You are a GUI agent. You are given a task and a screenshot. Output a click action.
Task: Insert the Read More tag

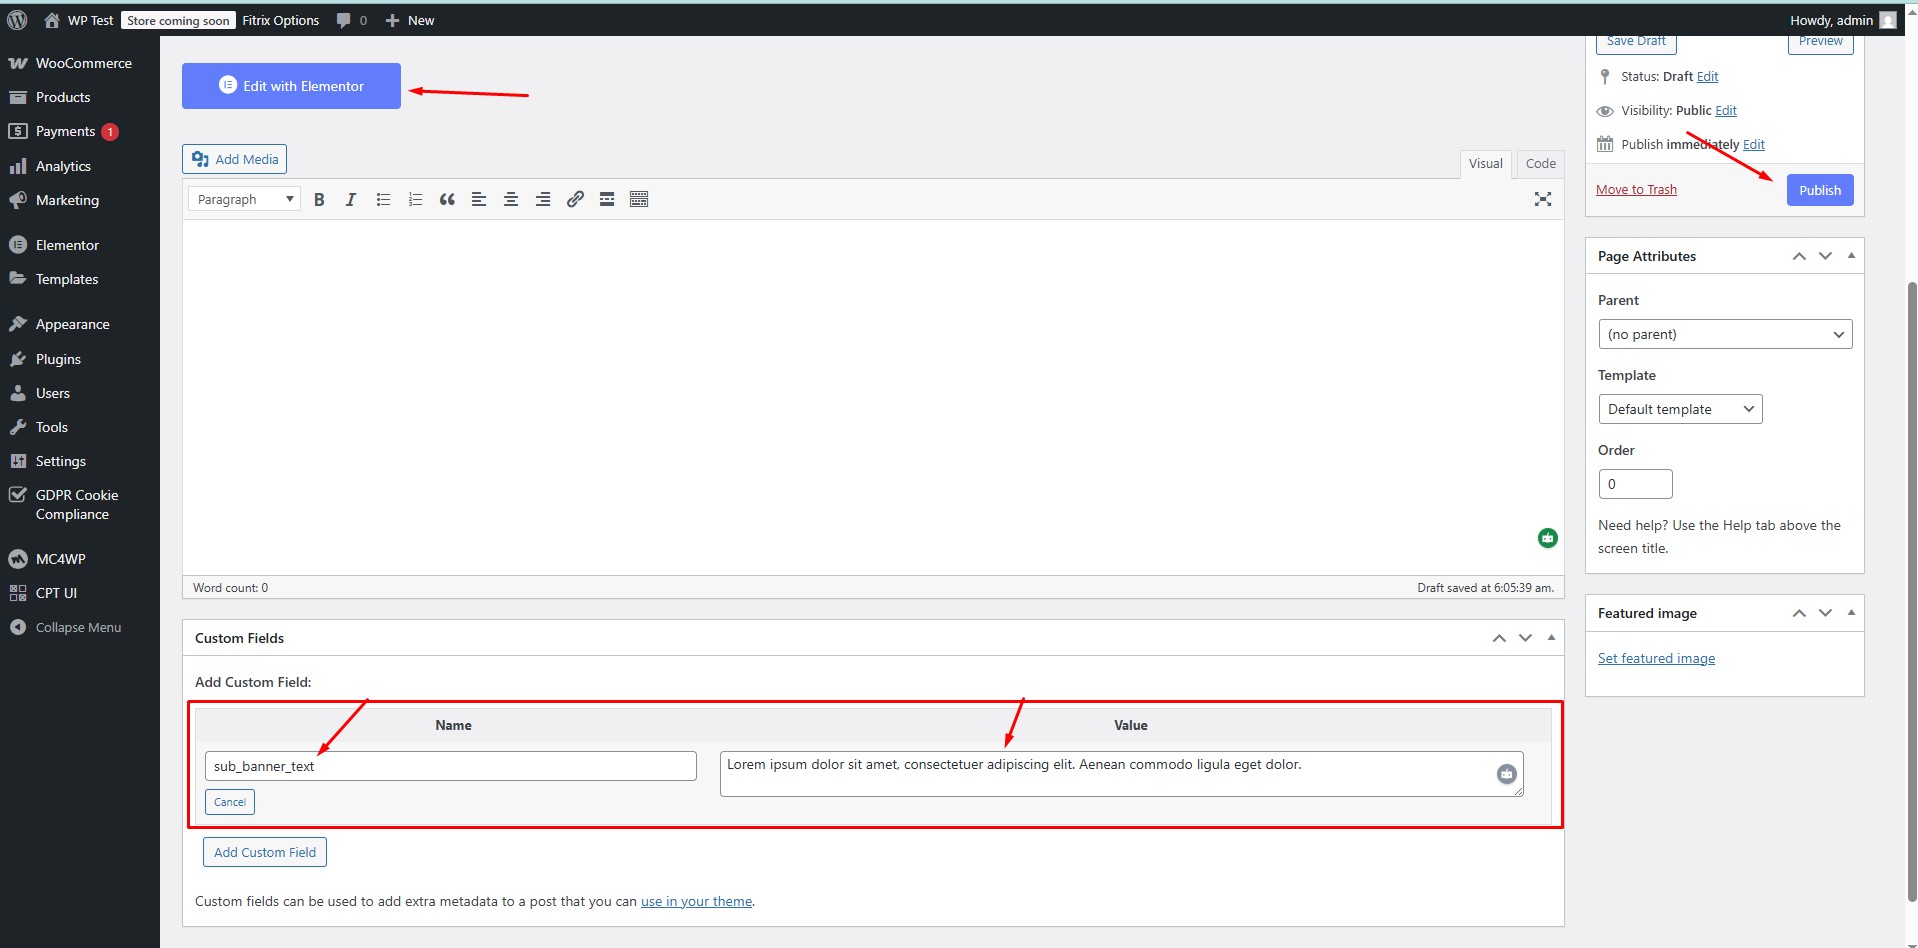pyautogui.click(x=607, y=200)
